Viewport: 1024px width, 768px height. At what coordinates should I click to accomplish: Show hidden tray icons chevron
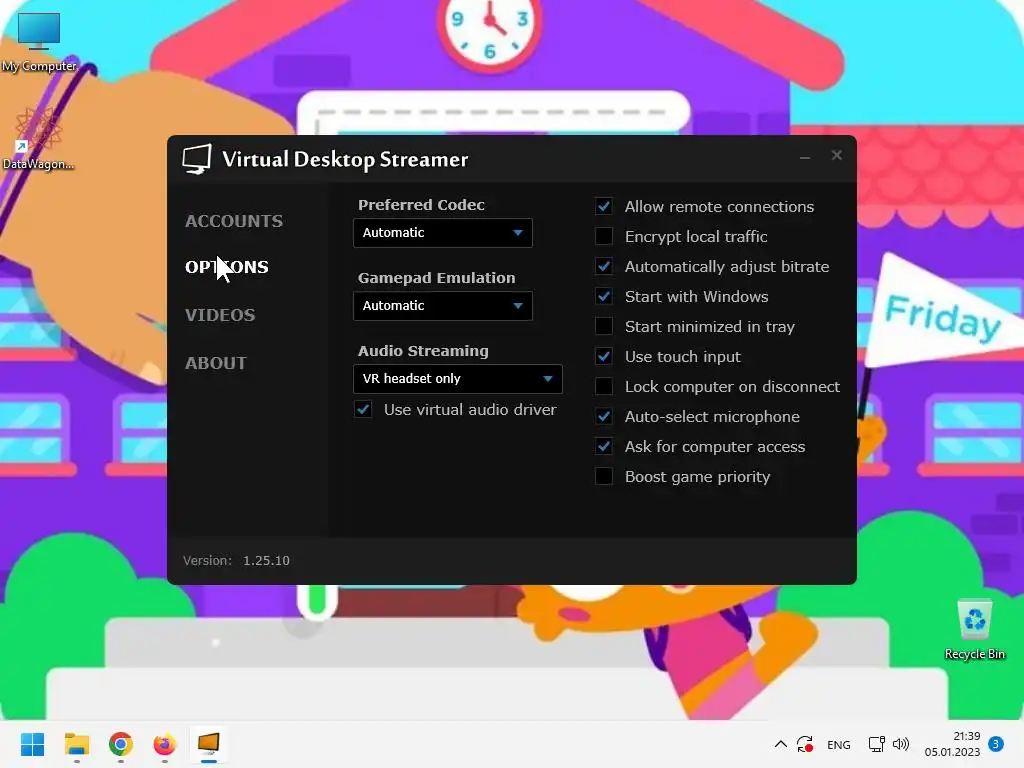780,744
